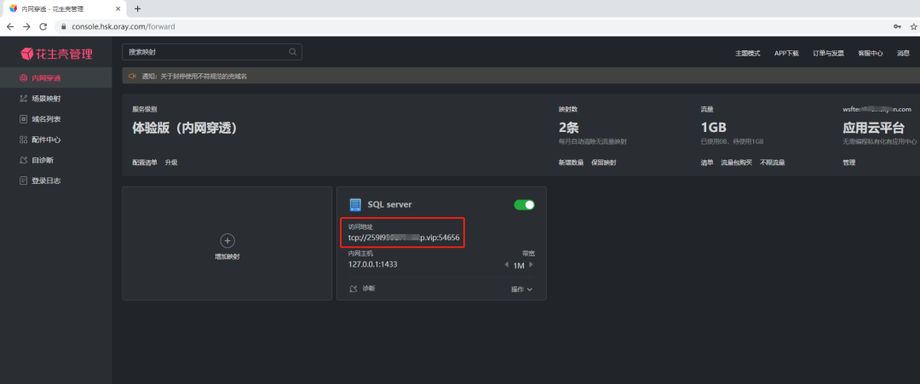The image size is (920, 384).
Task: Click the tcp:// access address text
Action: pos(404,238)
